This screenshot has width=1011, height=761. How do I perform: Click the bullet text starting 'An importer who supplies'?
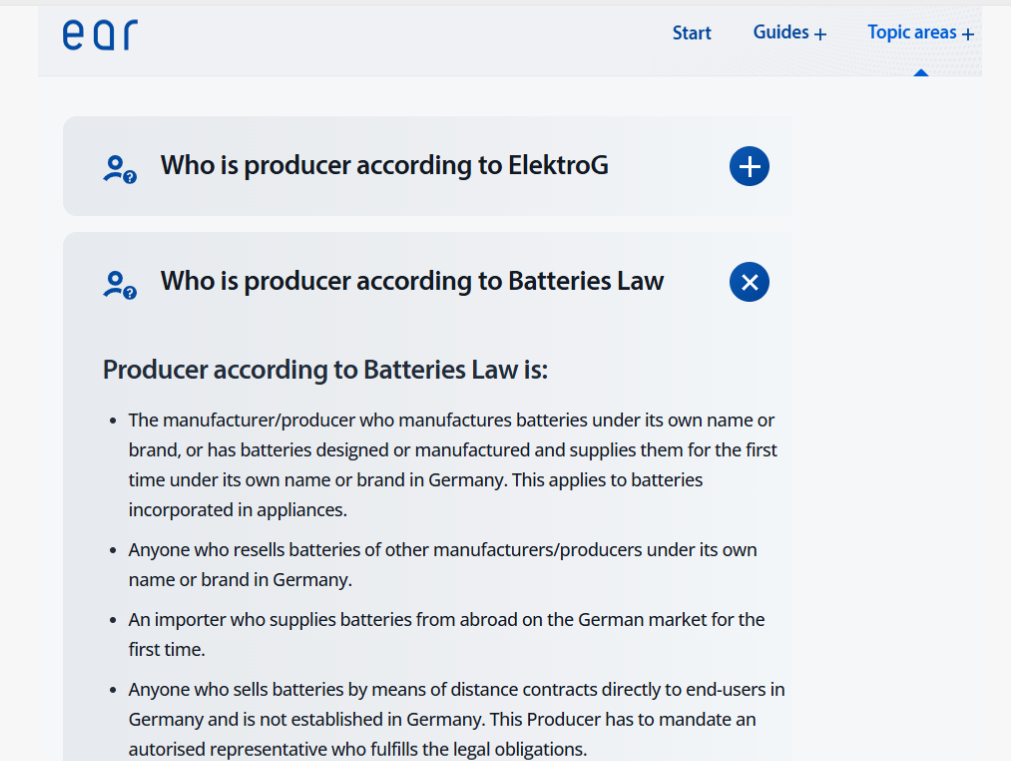446,634
